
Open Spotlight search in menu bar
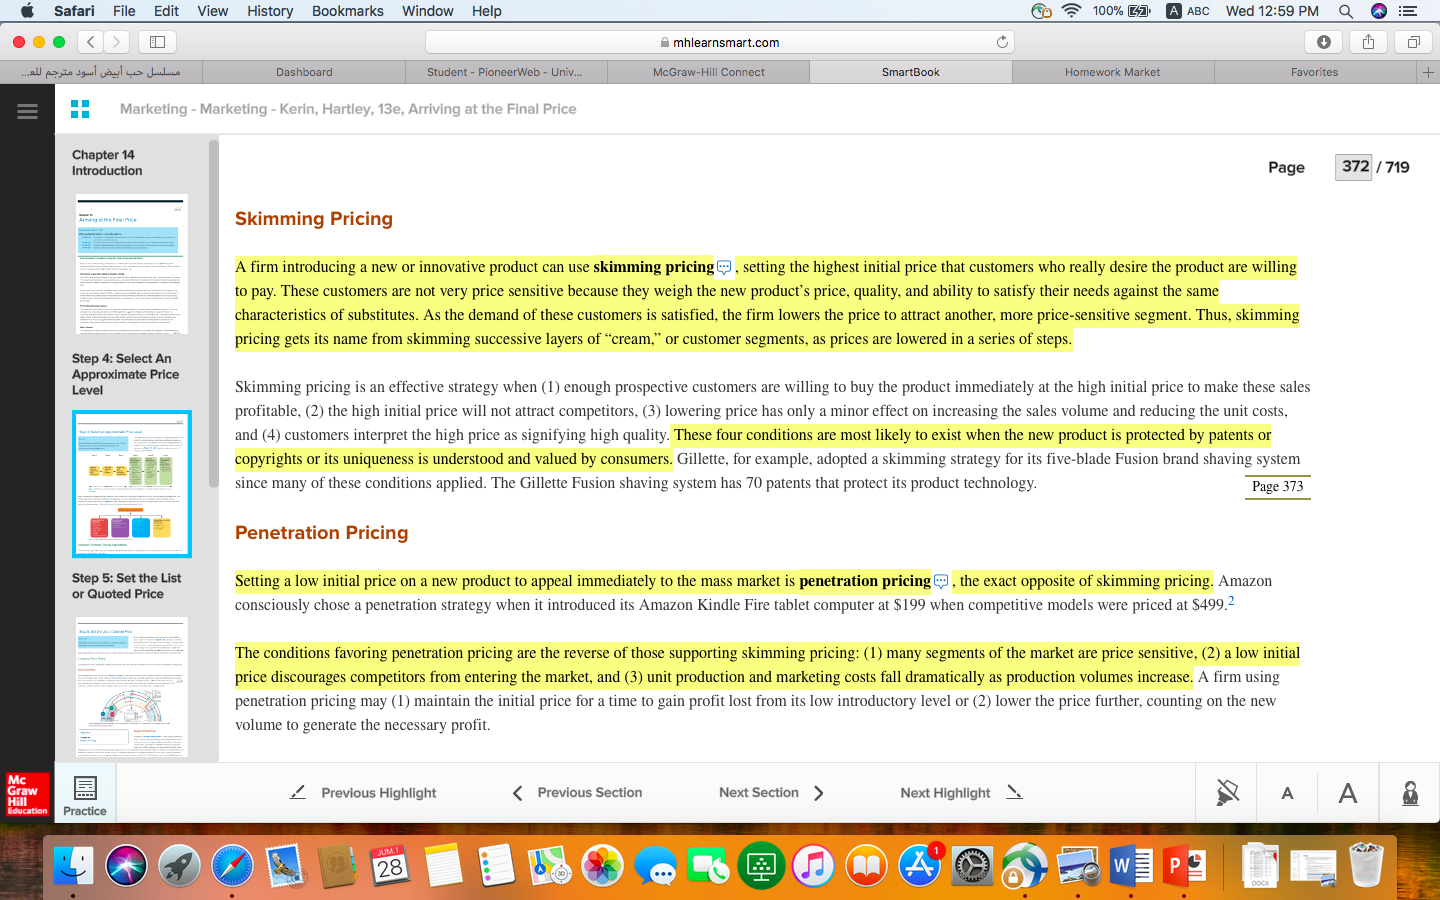pos(1346,11)
